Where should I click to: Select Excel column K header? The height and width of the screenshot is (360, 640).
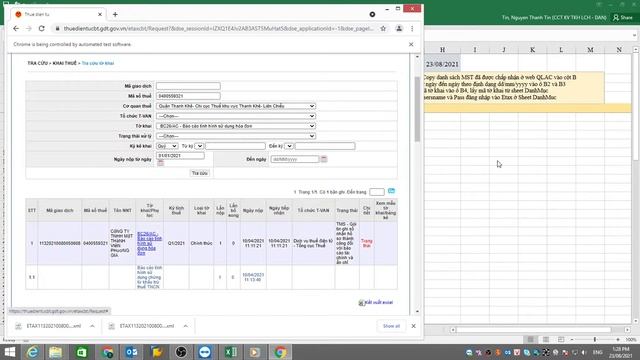point(532,49)
